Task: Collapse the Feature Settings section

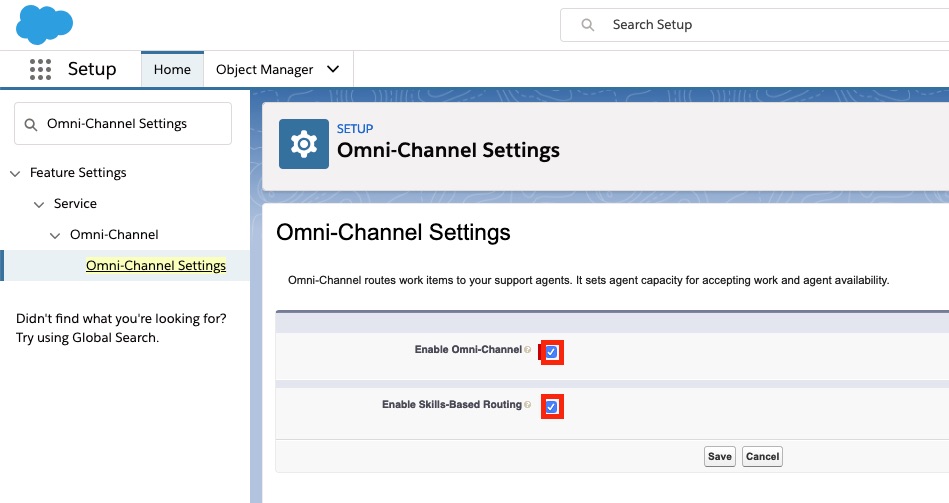Action: (x=15, y=174)
